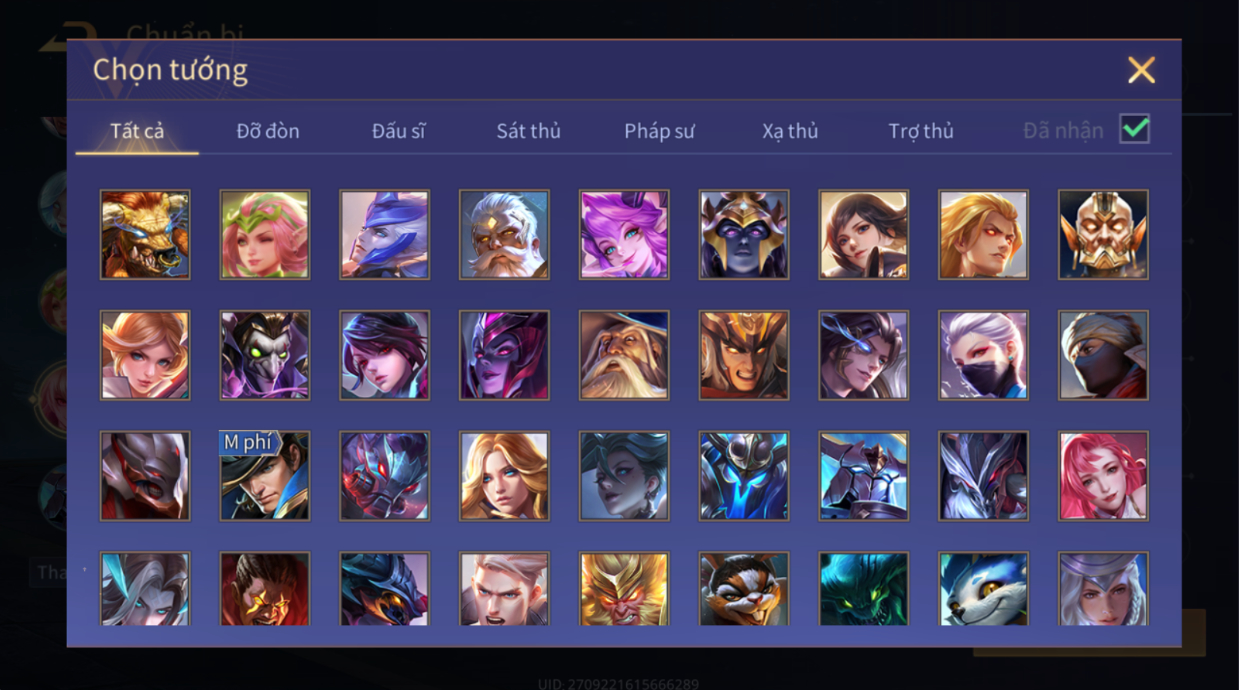Pick the white-haired masked ninja hero
Viewport: 1239px width, 690px height.
coord(984,355)
